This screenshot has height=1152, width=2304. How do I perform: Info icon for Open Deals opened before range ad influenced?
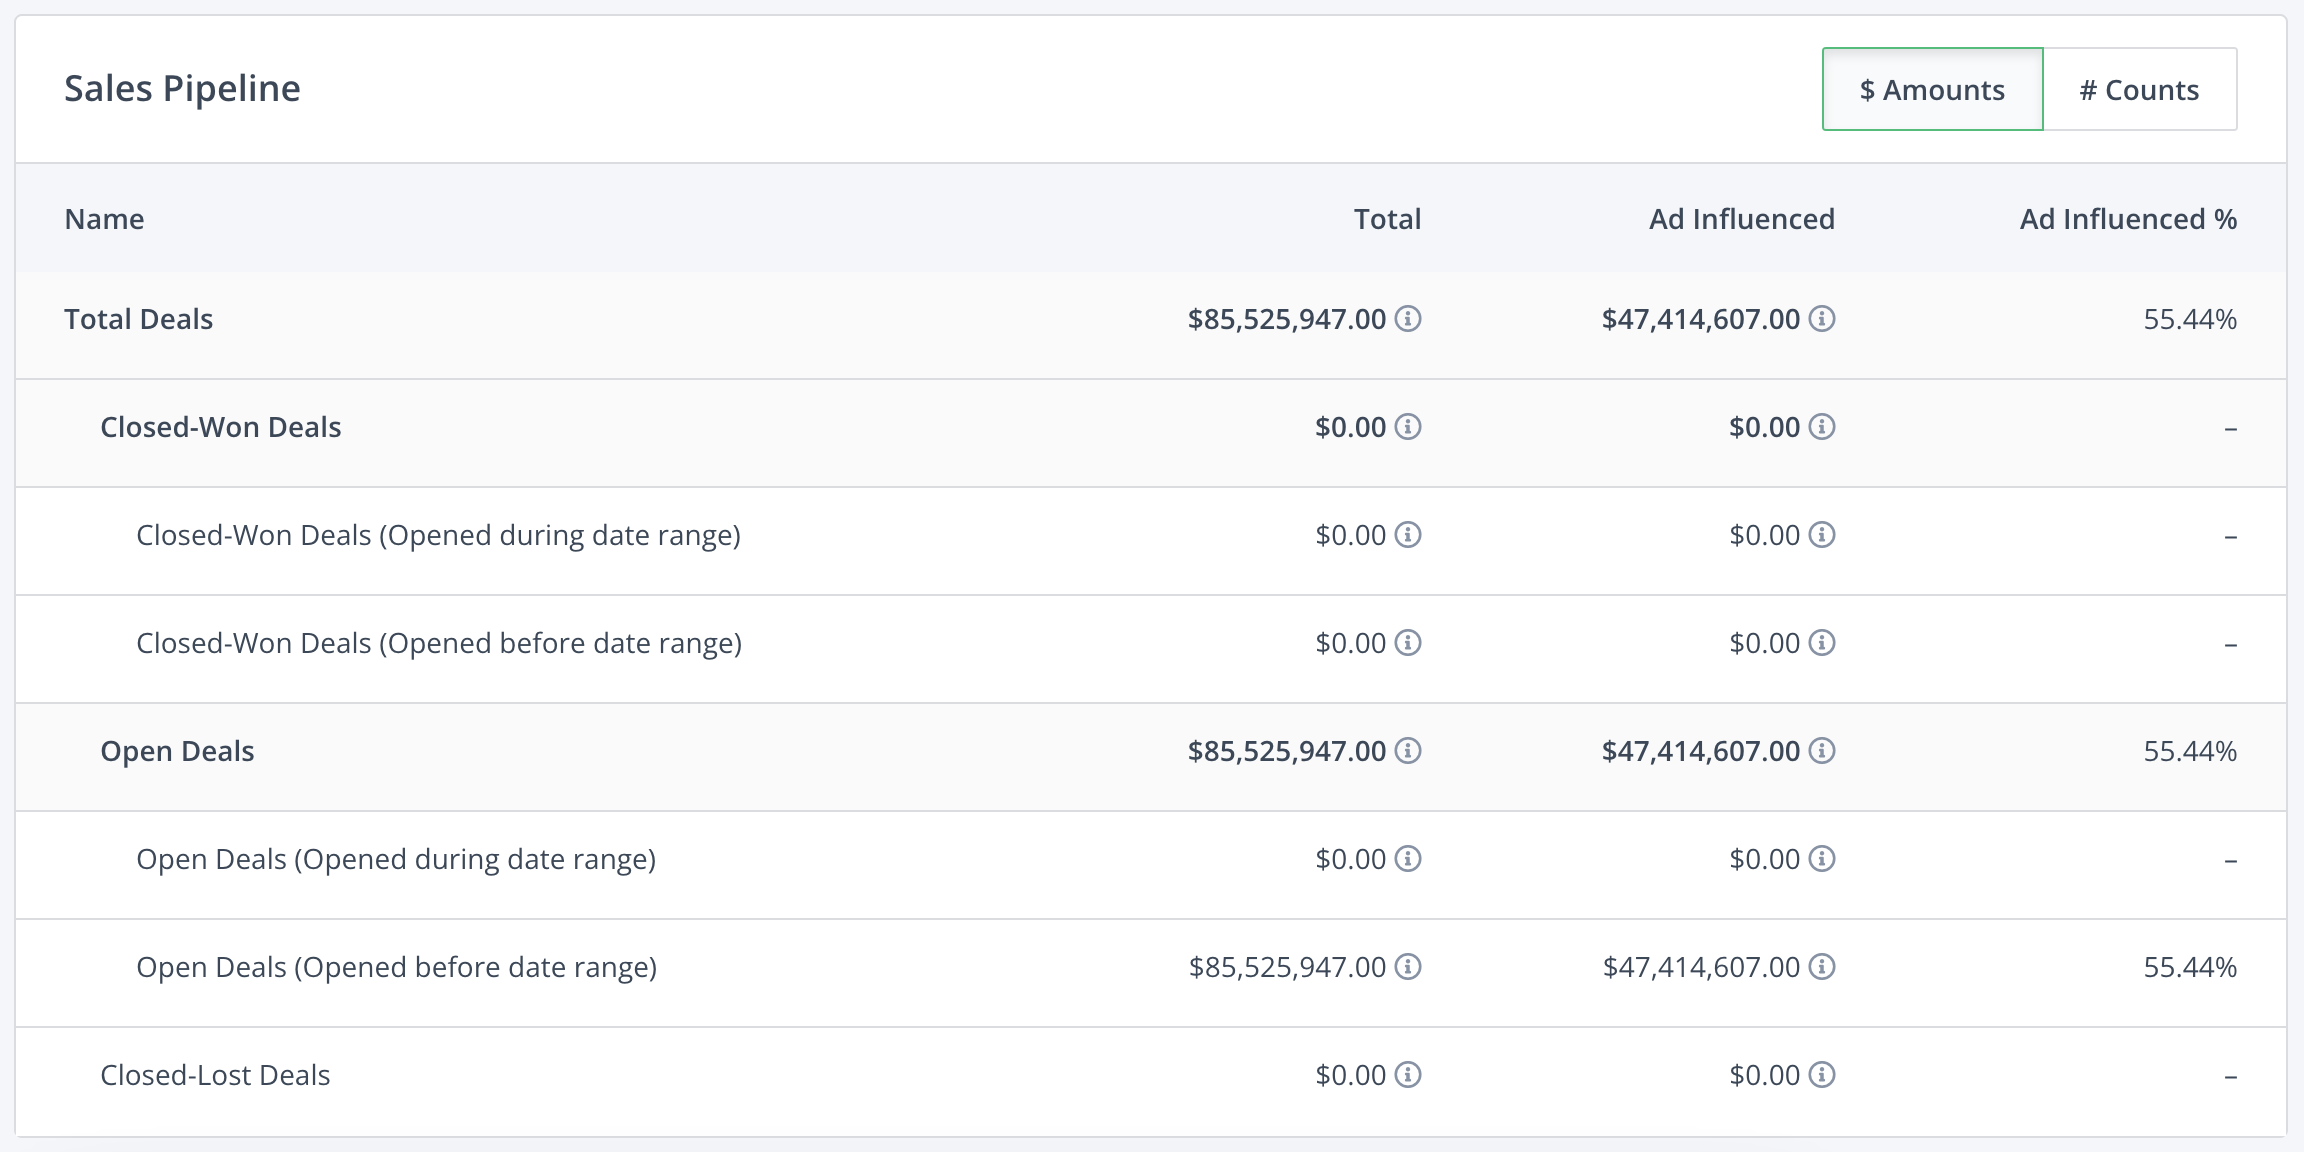tap(1822, 967)
